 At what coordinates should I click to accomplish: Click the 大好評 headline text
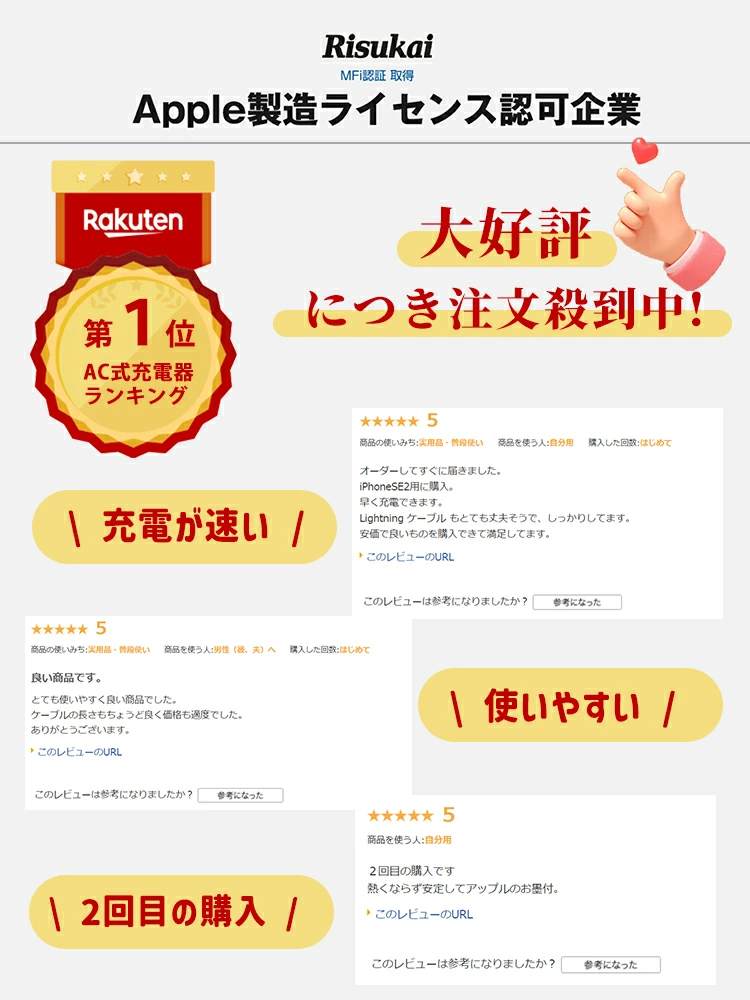click(505, 233)
